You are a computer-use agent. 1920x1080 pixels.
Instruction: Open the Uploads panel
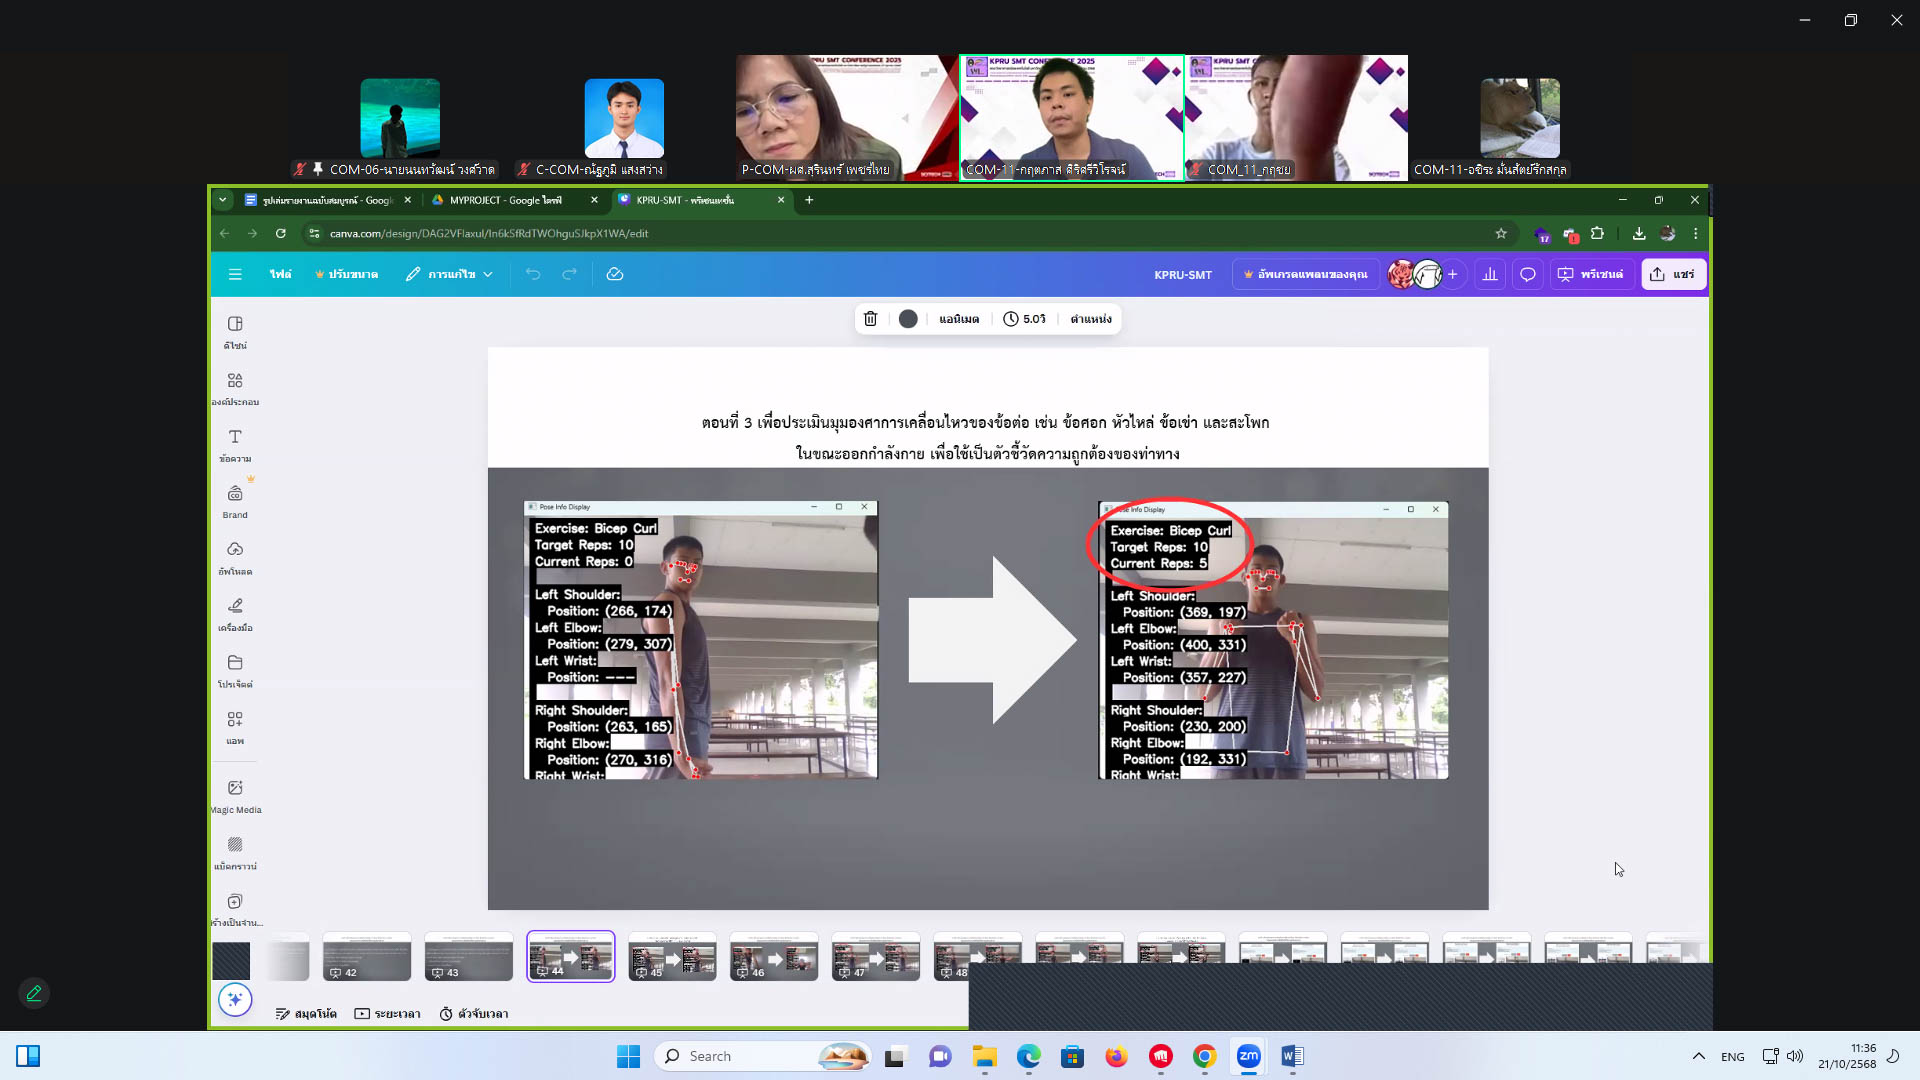(x=235, y=557)
